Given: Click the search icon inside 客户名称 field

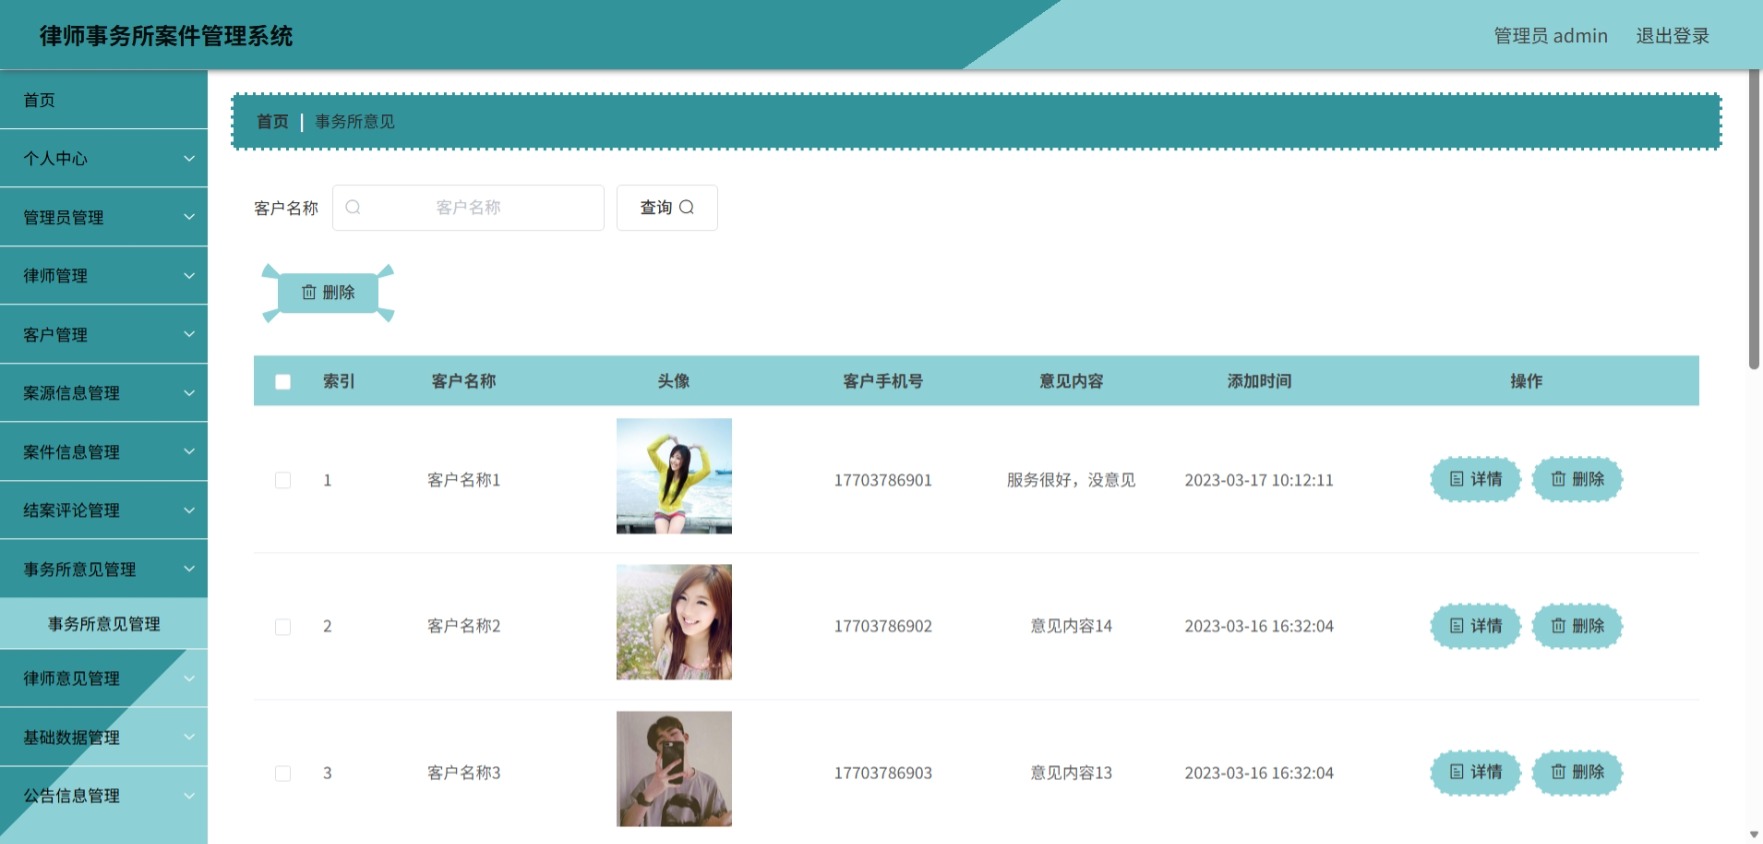Looking at the screenshot, I should tap(353, 207).
